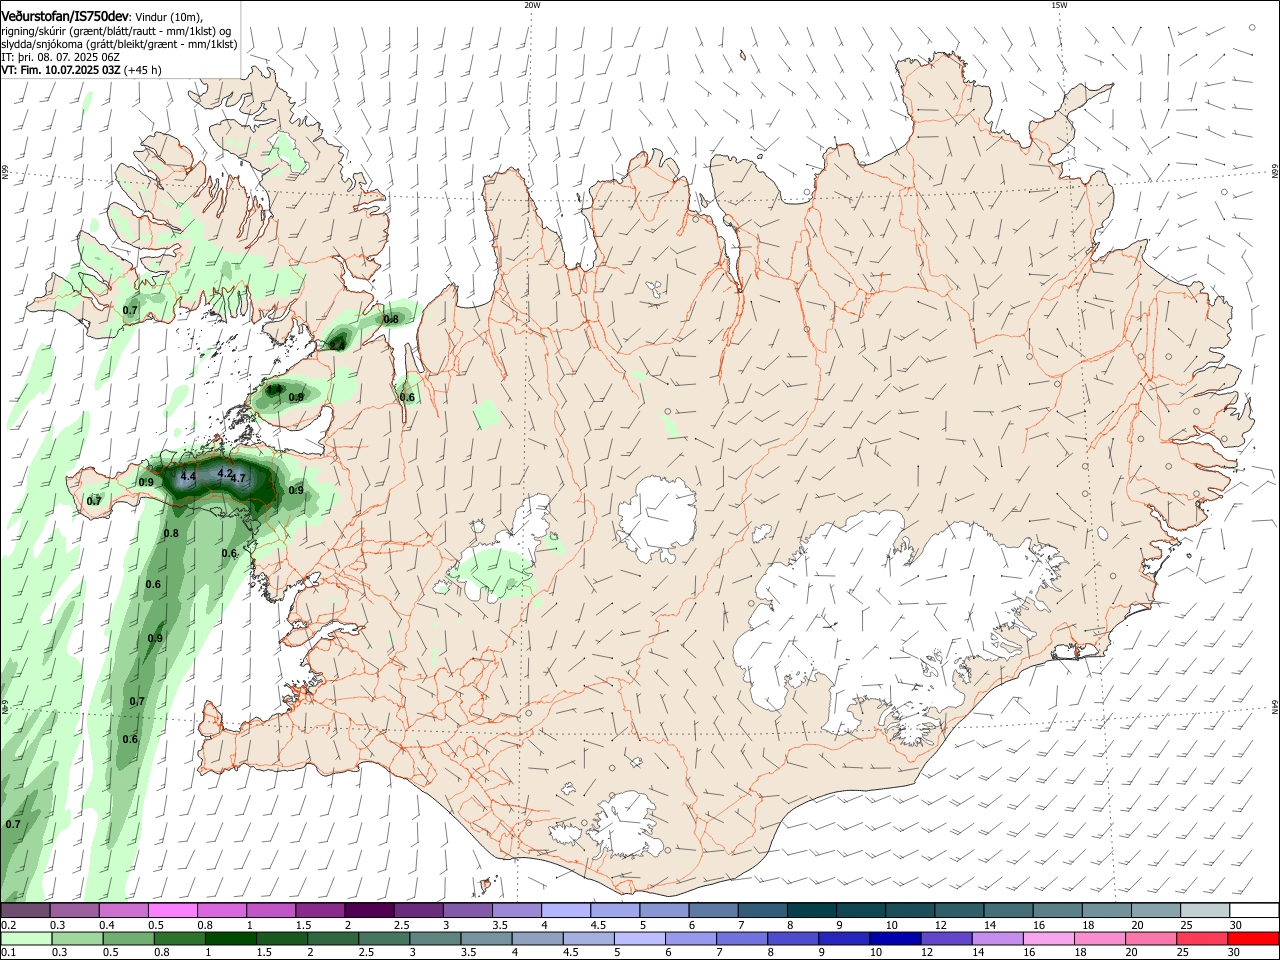Click the legend label text '0.1'
1280x960 pixels.
pos(8,952)
